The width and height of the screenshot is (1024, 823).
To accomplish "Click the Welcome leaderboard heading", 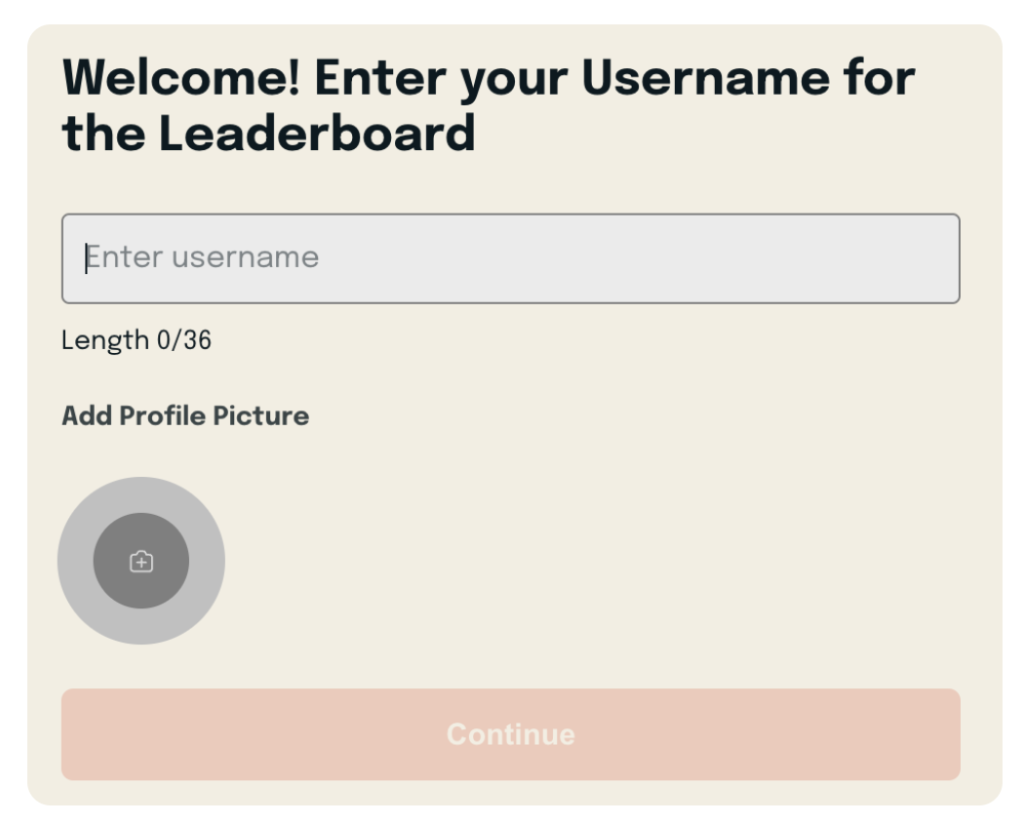I will pyautogui.click(x=488, y=105).
